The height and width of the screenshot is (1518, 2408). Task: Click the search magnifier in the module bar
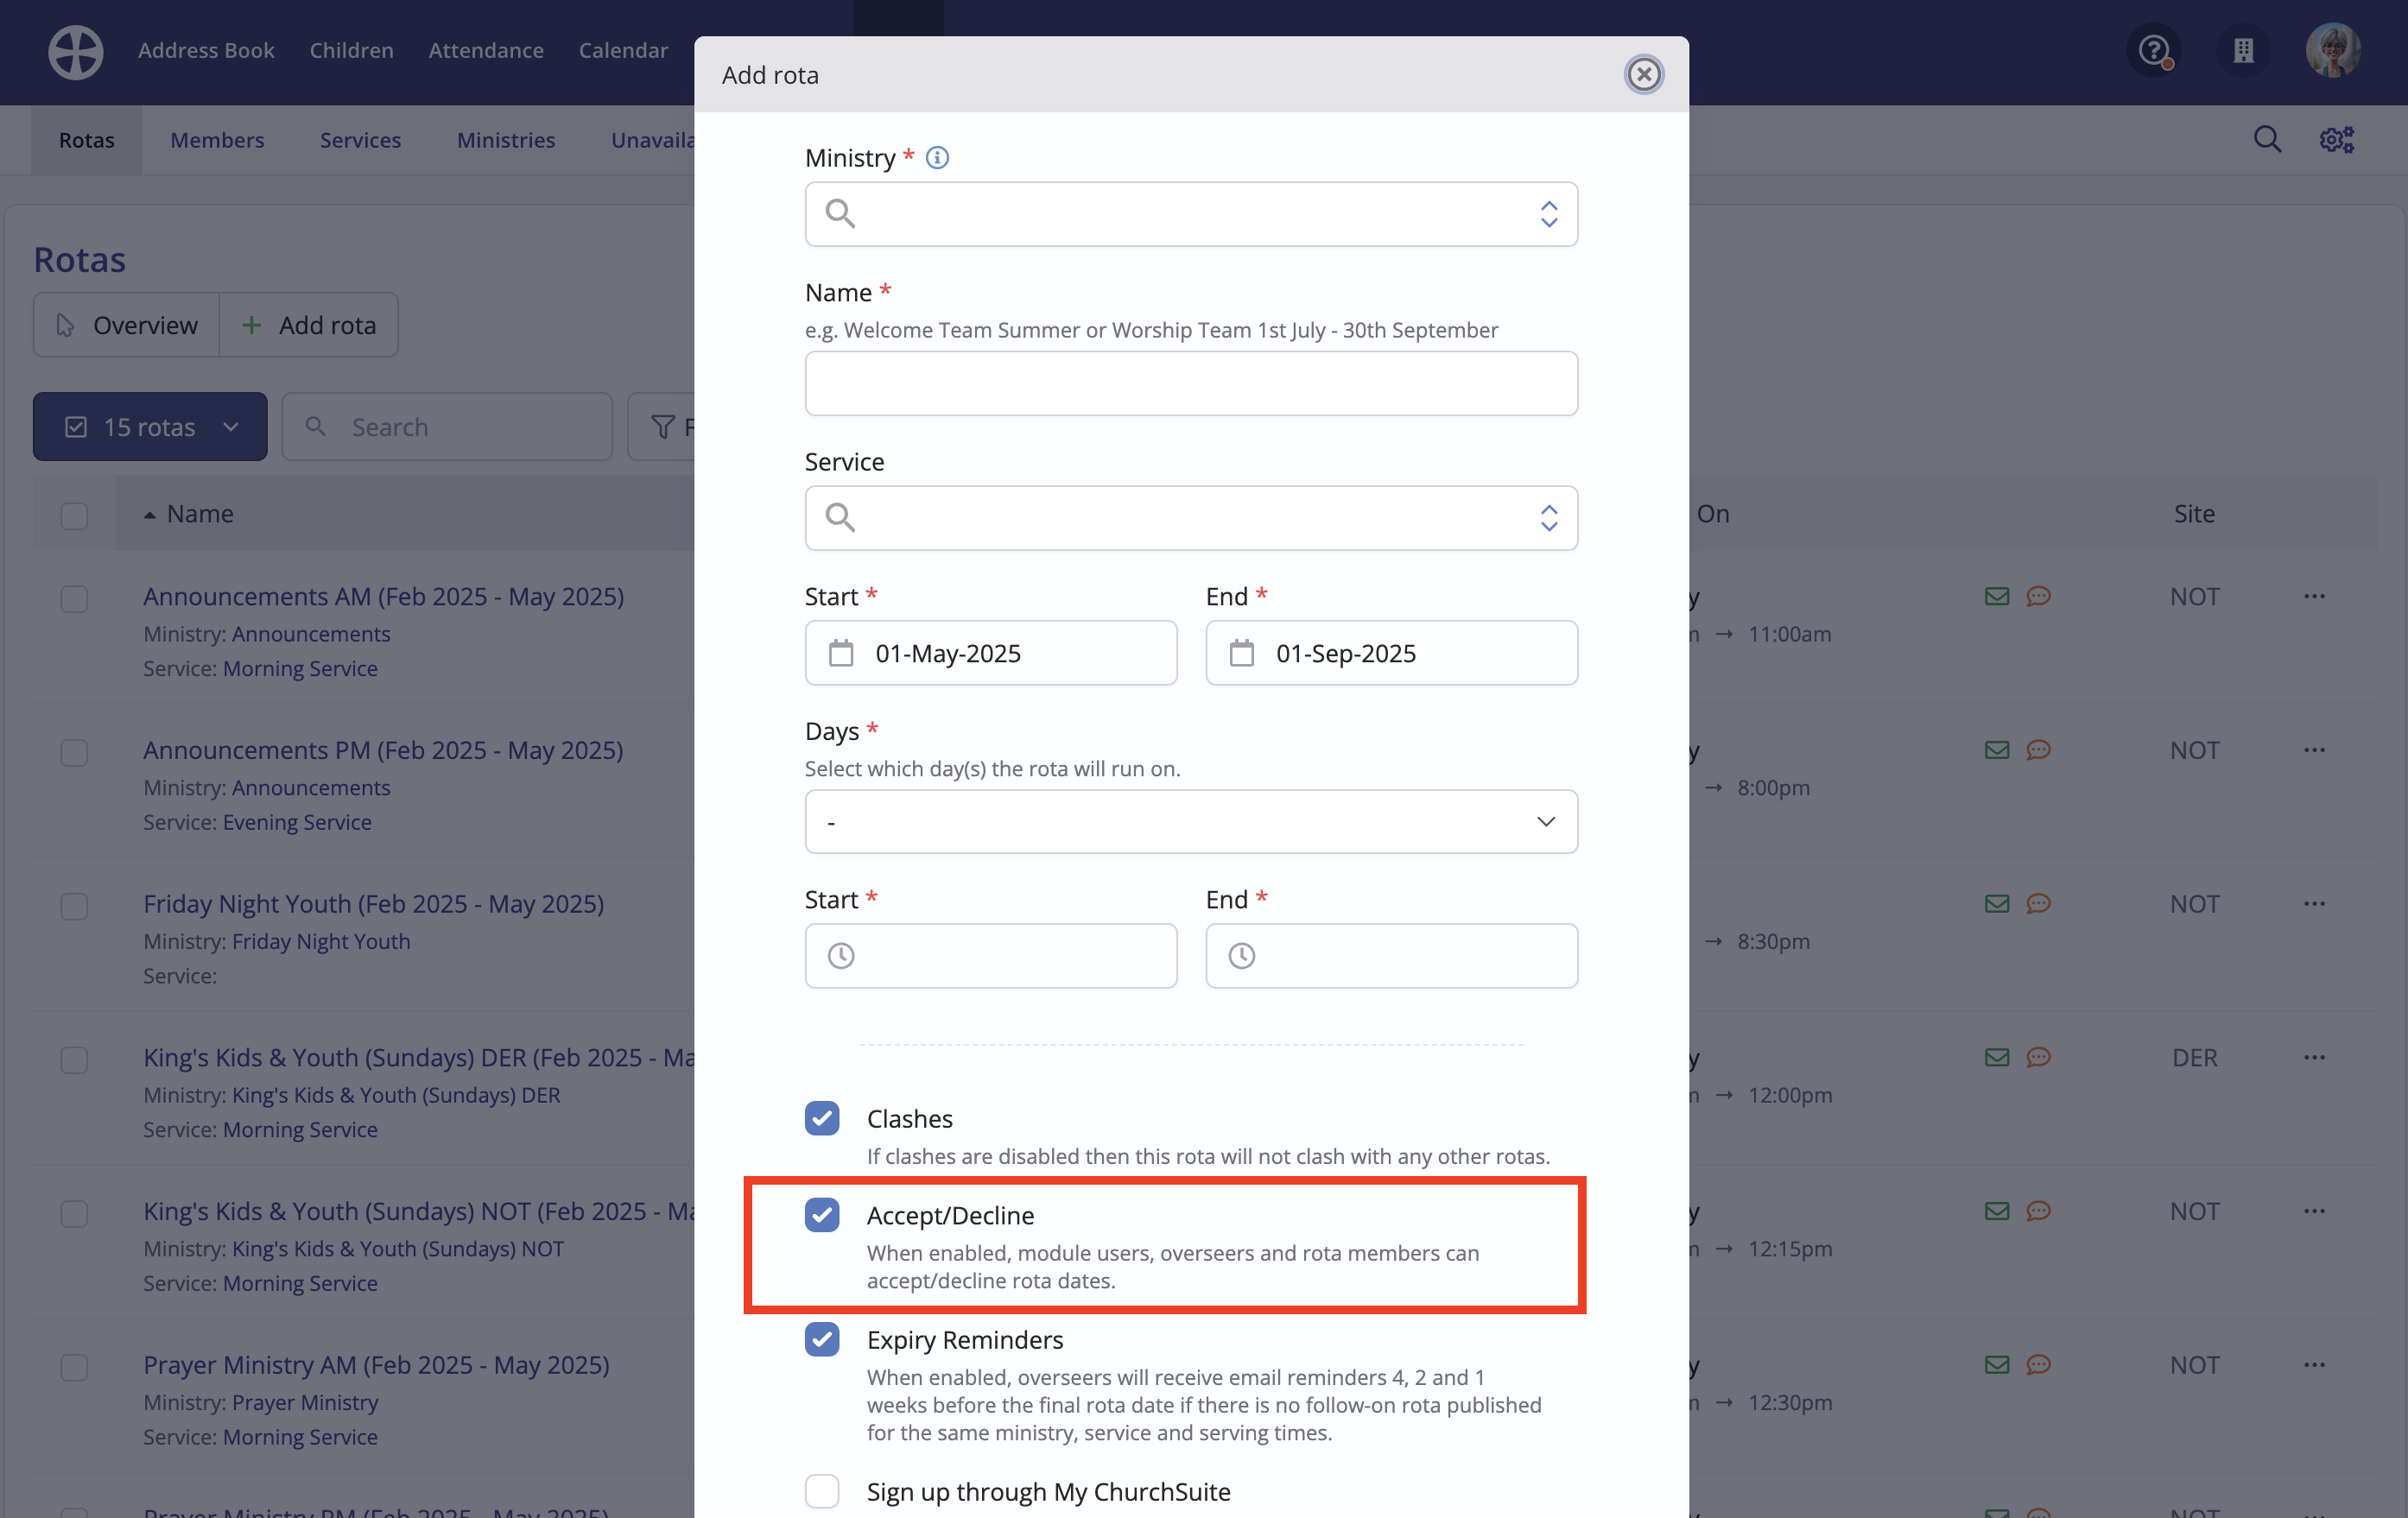[x=2267, y=140]
